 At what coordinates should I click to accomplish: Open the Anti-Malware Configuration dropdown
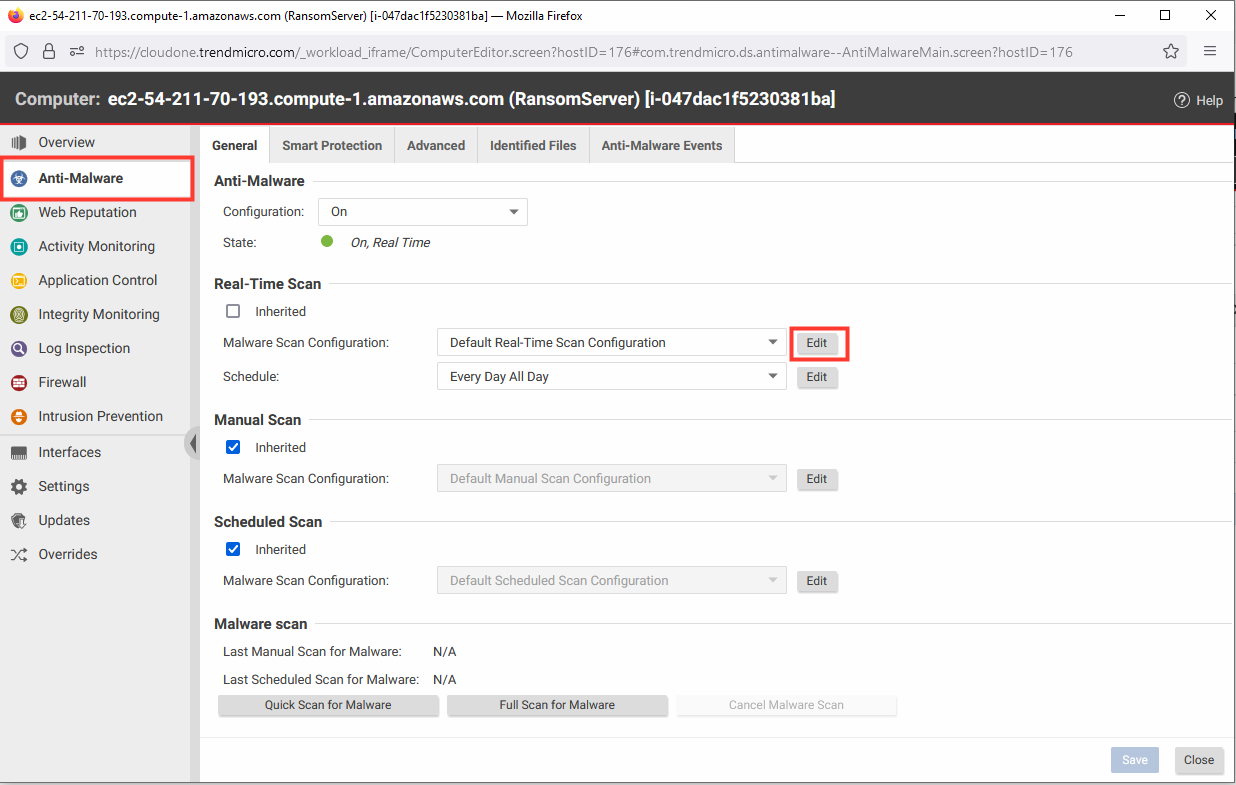[423, 212]
